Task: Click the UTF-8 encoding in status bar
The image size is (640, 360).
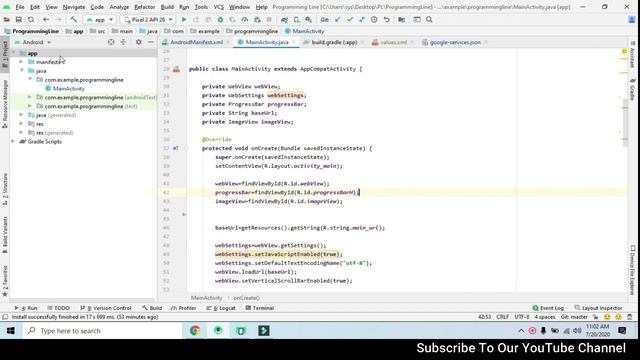Action: (522, 317)
